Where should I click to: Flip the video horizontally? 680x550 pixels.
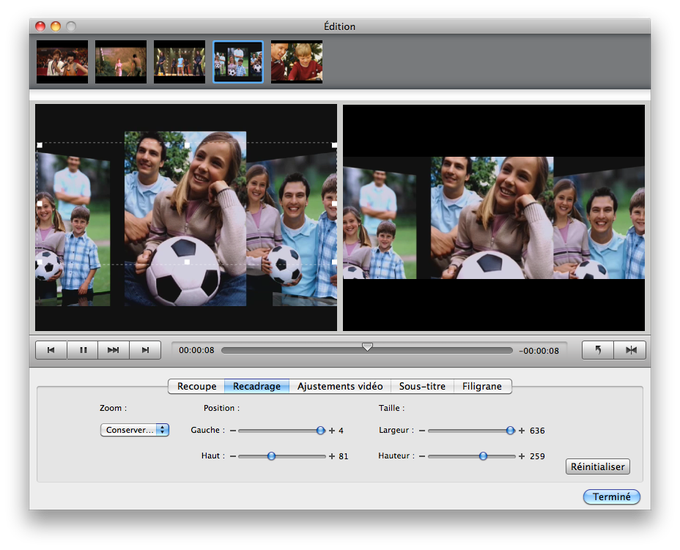[630, 350]
